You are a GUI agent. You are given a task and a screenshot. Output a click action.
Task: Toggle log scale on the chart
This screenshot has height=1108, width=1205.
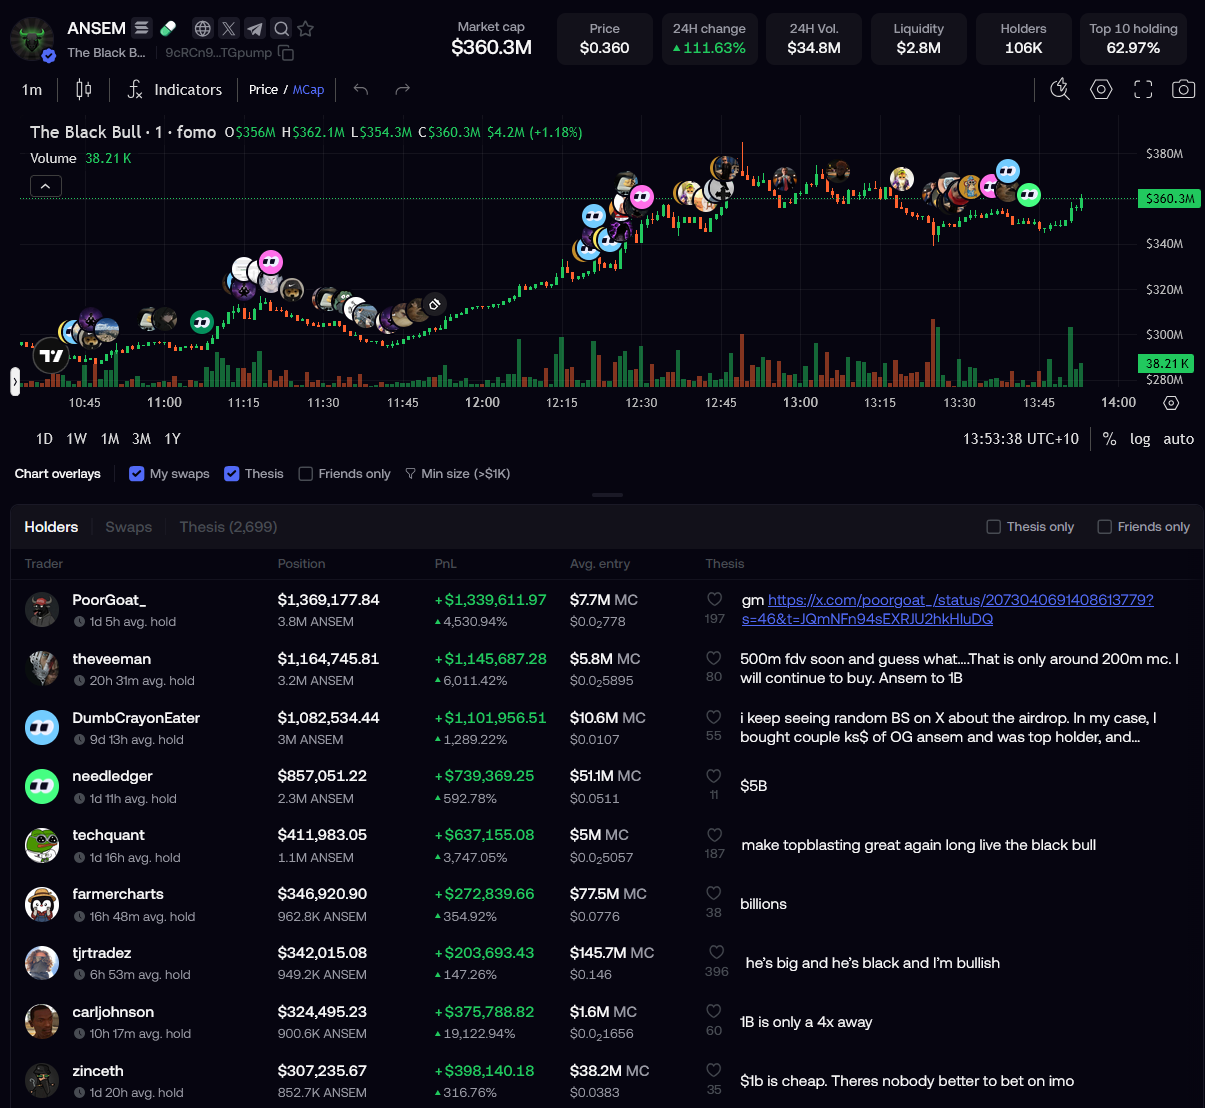pos(1140,439)
